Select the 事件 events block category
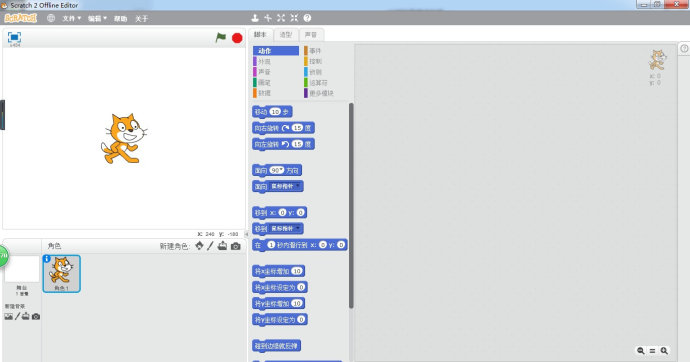The height and width of the screenshot is (362, 690). pyautogui.click(x=313, y=51)
